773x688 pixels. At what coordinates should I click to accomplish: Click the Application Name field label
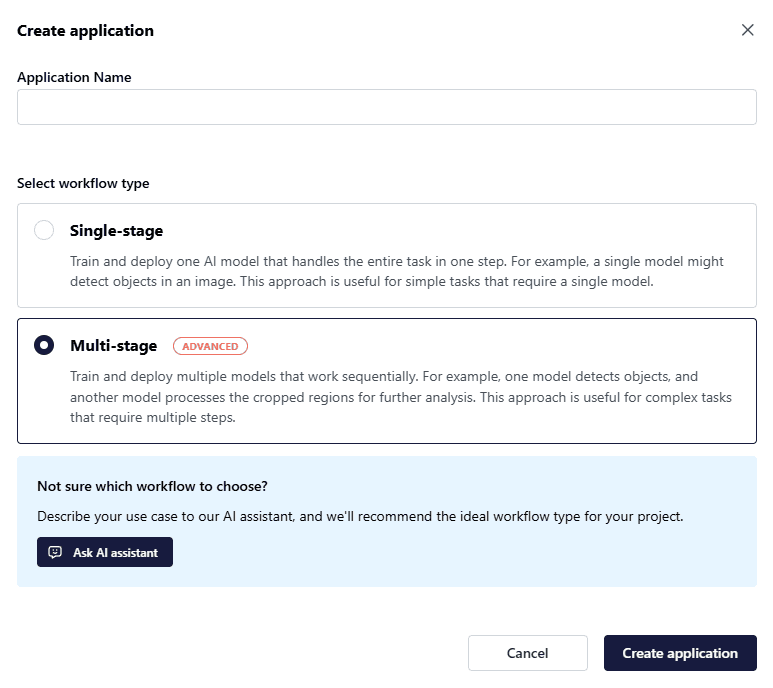coord(74,77)
